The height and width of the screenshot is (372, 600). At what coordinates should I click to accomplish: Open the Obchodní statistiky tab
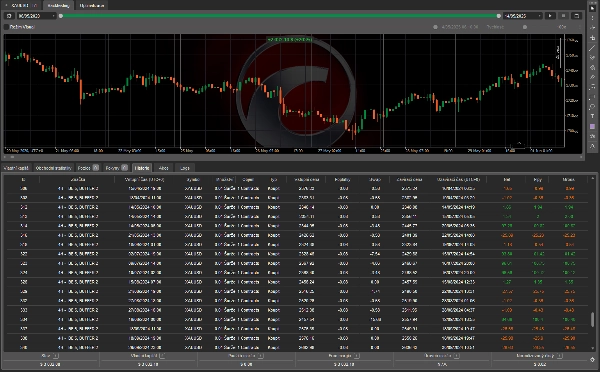pyautogui.click(x=54, y=168)
